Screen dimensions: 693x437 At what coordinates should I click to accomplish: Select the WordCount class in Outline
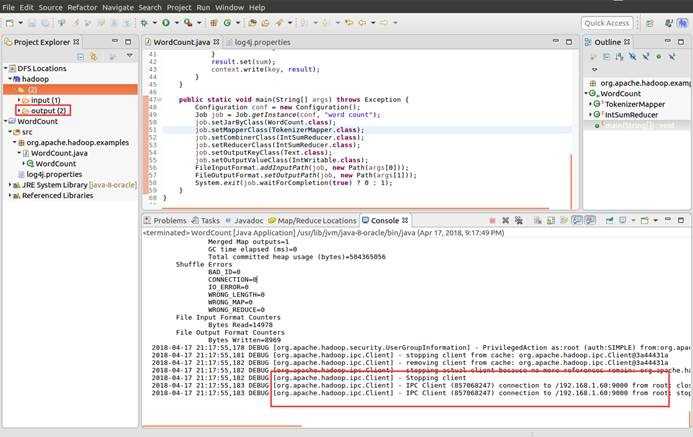pos(621,94)
